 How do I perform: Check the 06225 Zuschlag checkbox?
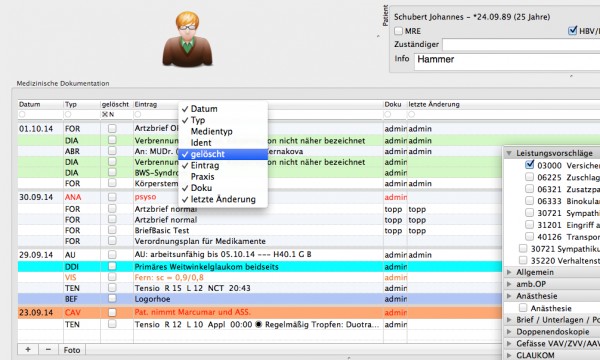tap(529, 177)
